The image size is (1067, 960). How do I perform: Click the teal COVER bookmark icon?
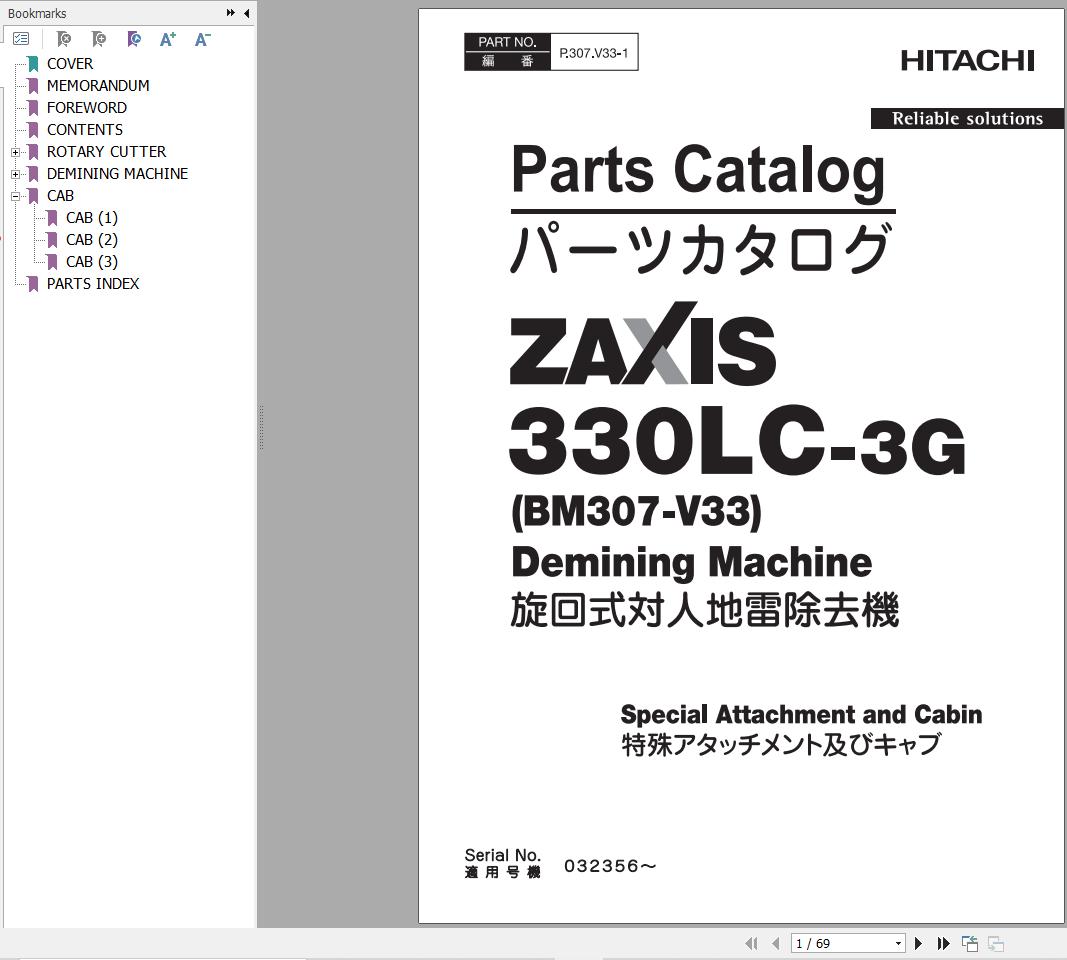coord(33,64)
